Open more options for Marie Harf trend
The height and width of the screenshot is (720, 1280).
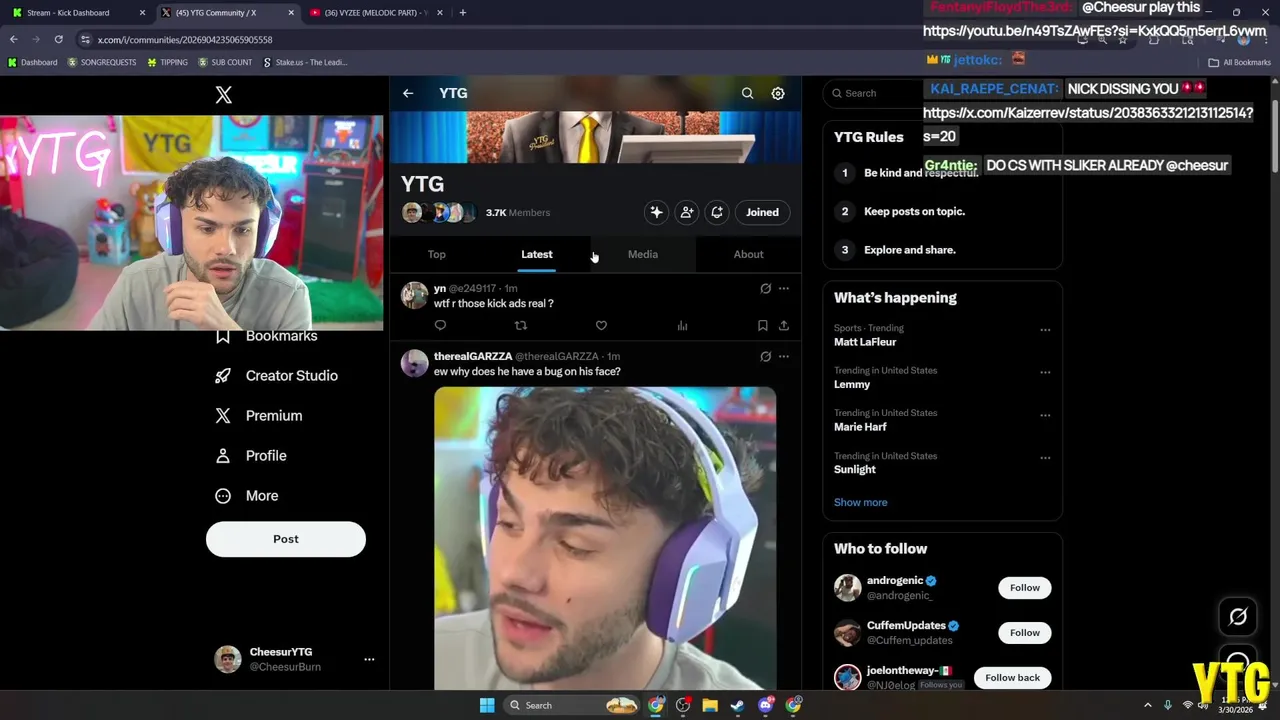(x=1045, y=415)
